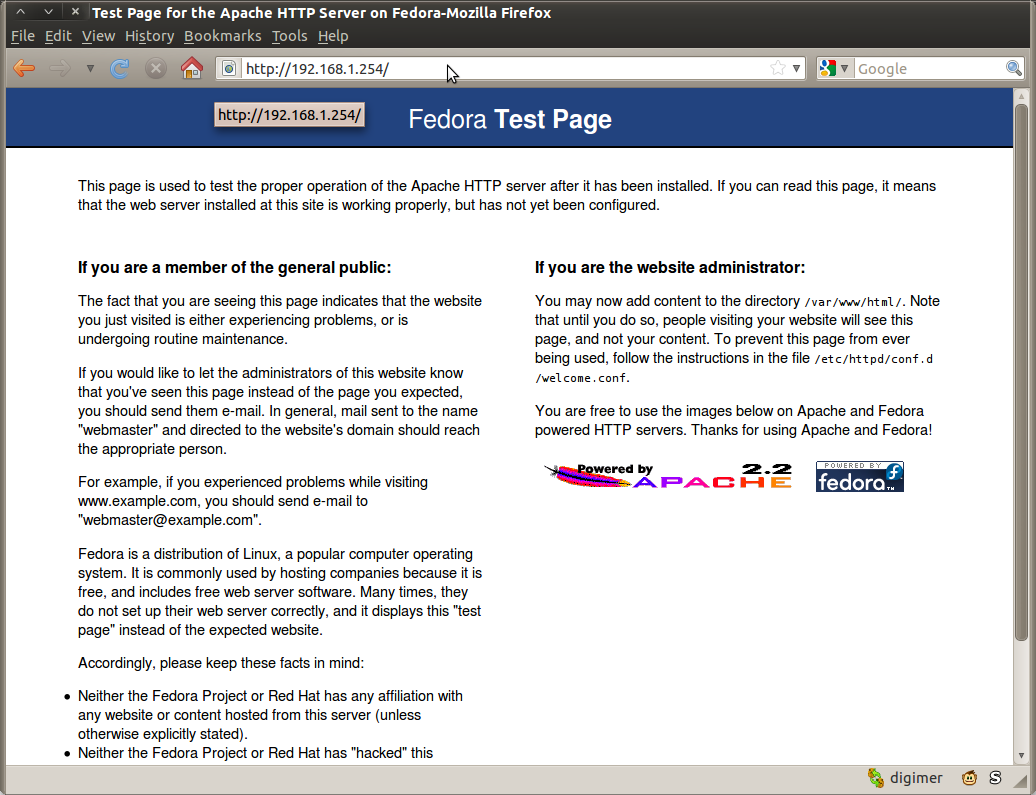Screen dimensions: 1036x795
Task: Click the scrollbar down arrow
Action: (1021, 755)
